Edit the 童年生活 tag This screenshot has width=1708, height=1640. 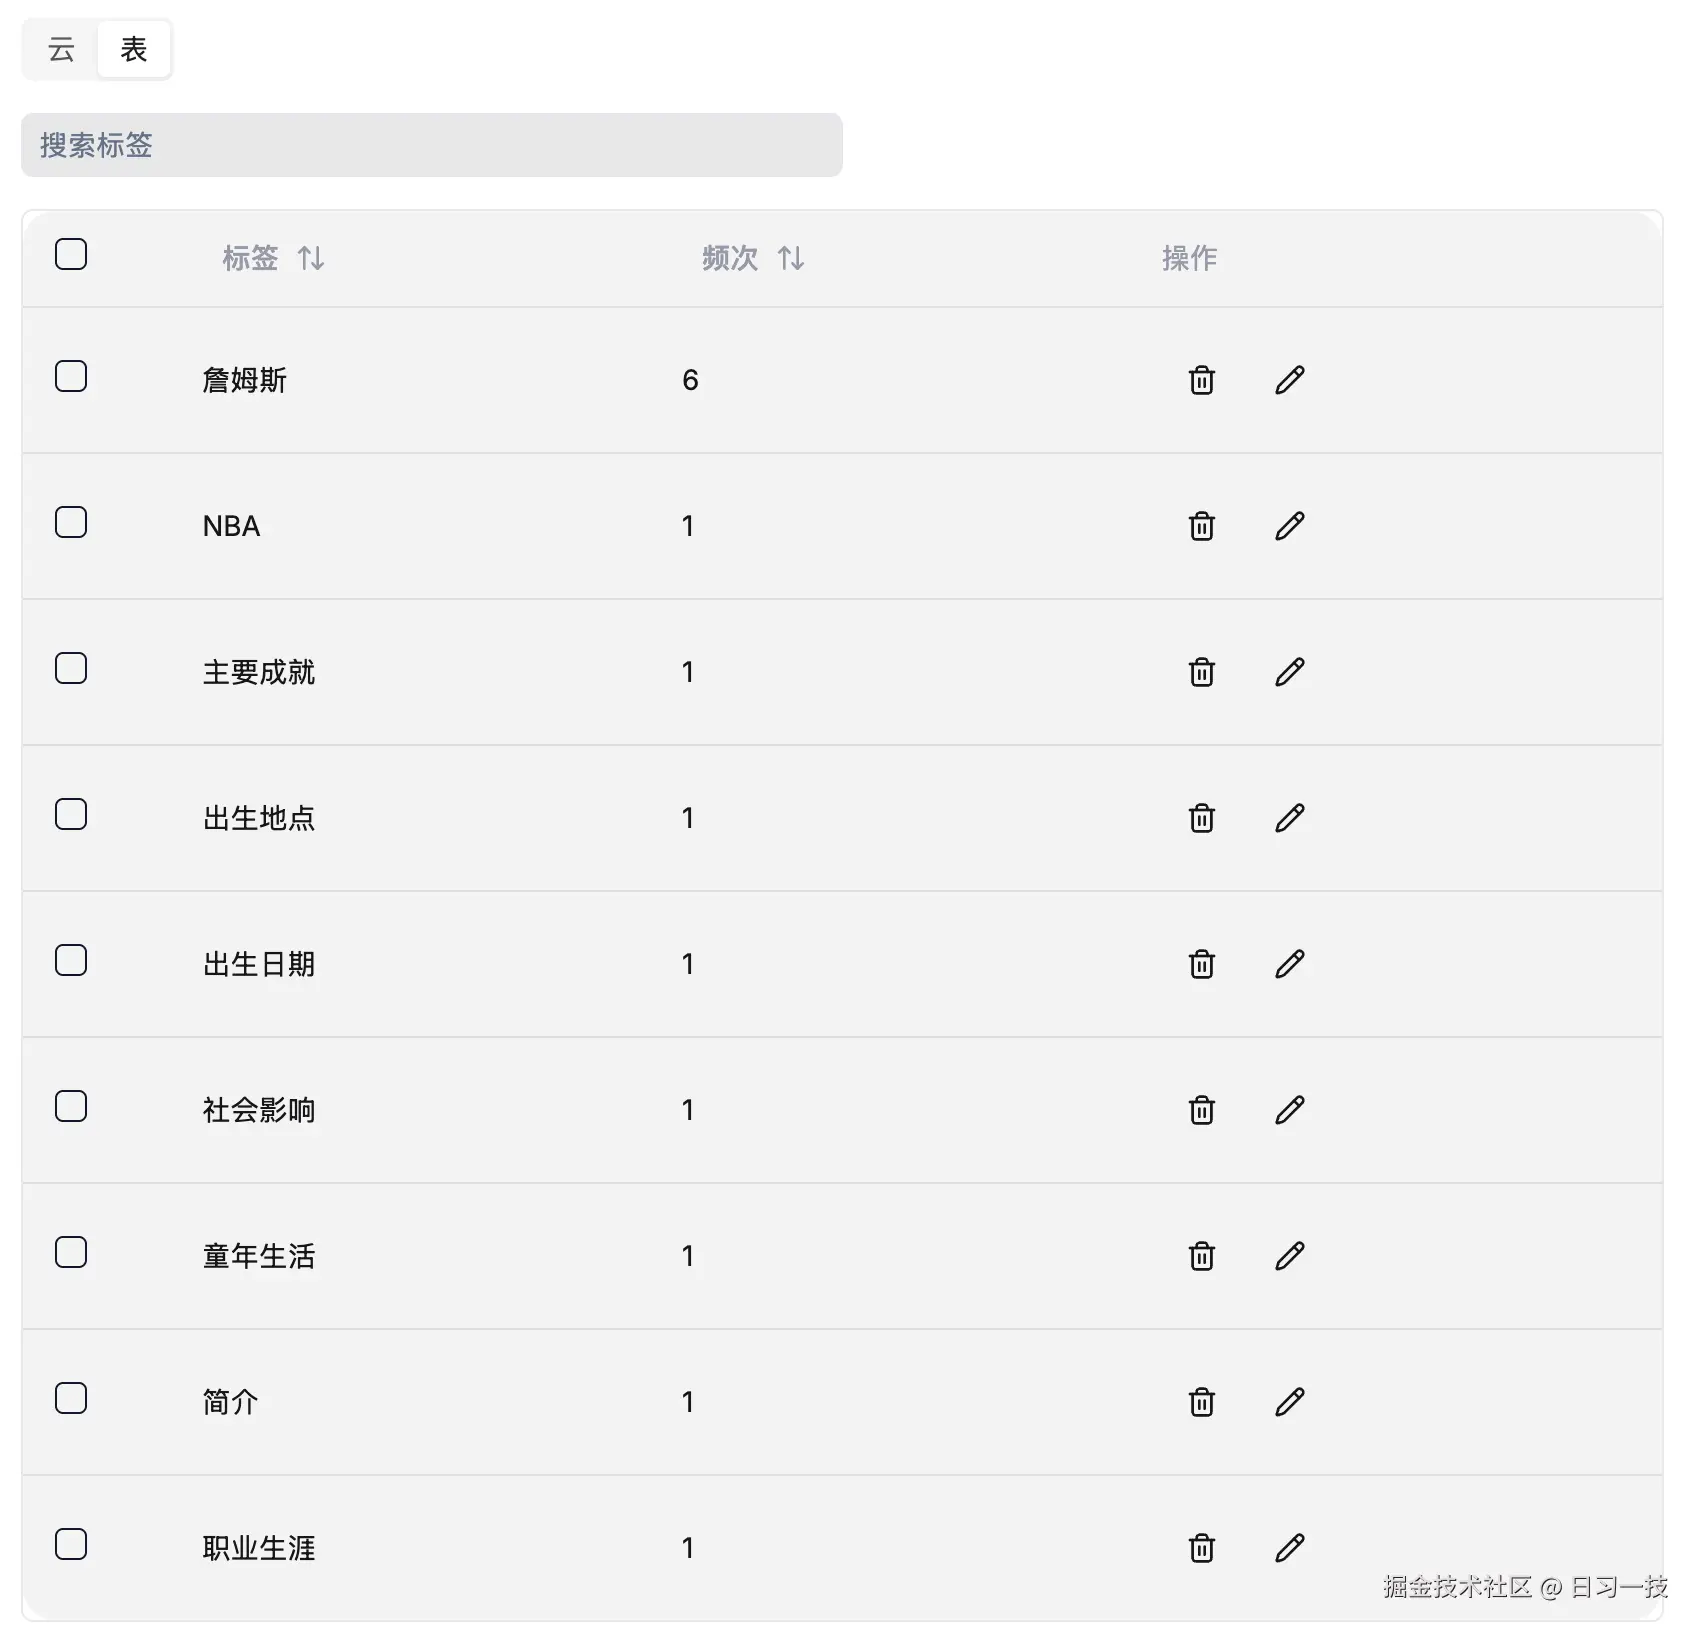(1289, 1256)
